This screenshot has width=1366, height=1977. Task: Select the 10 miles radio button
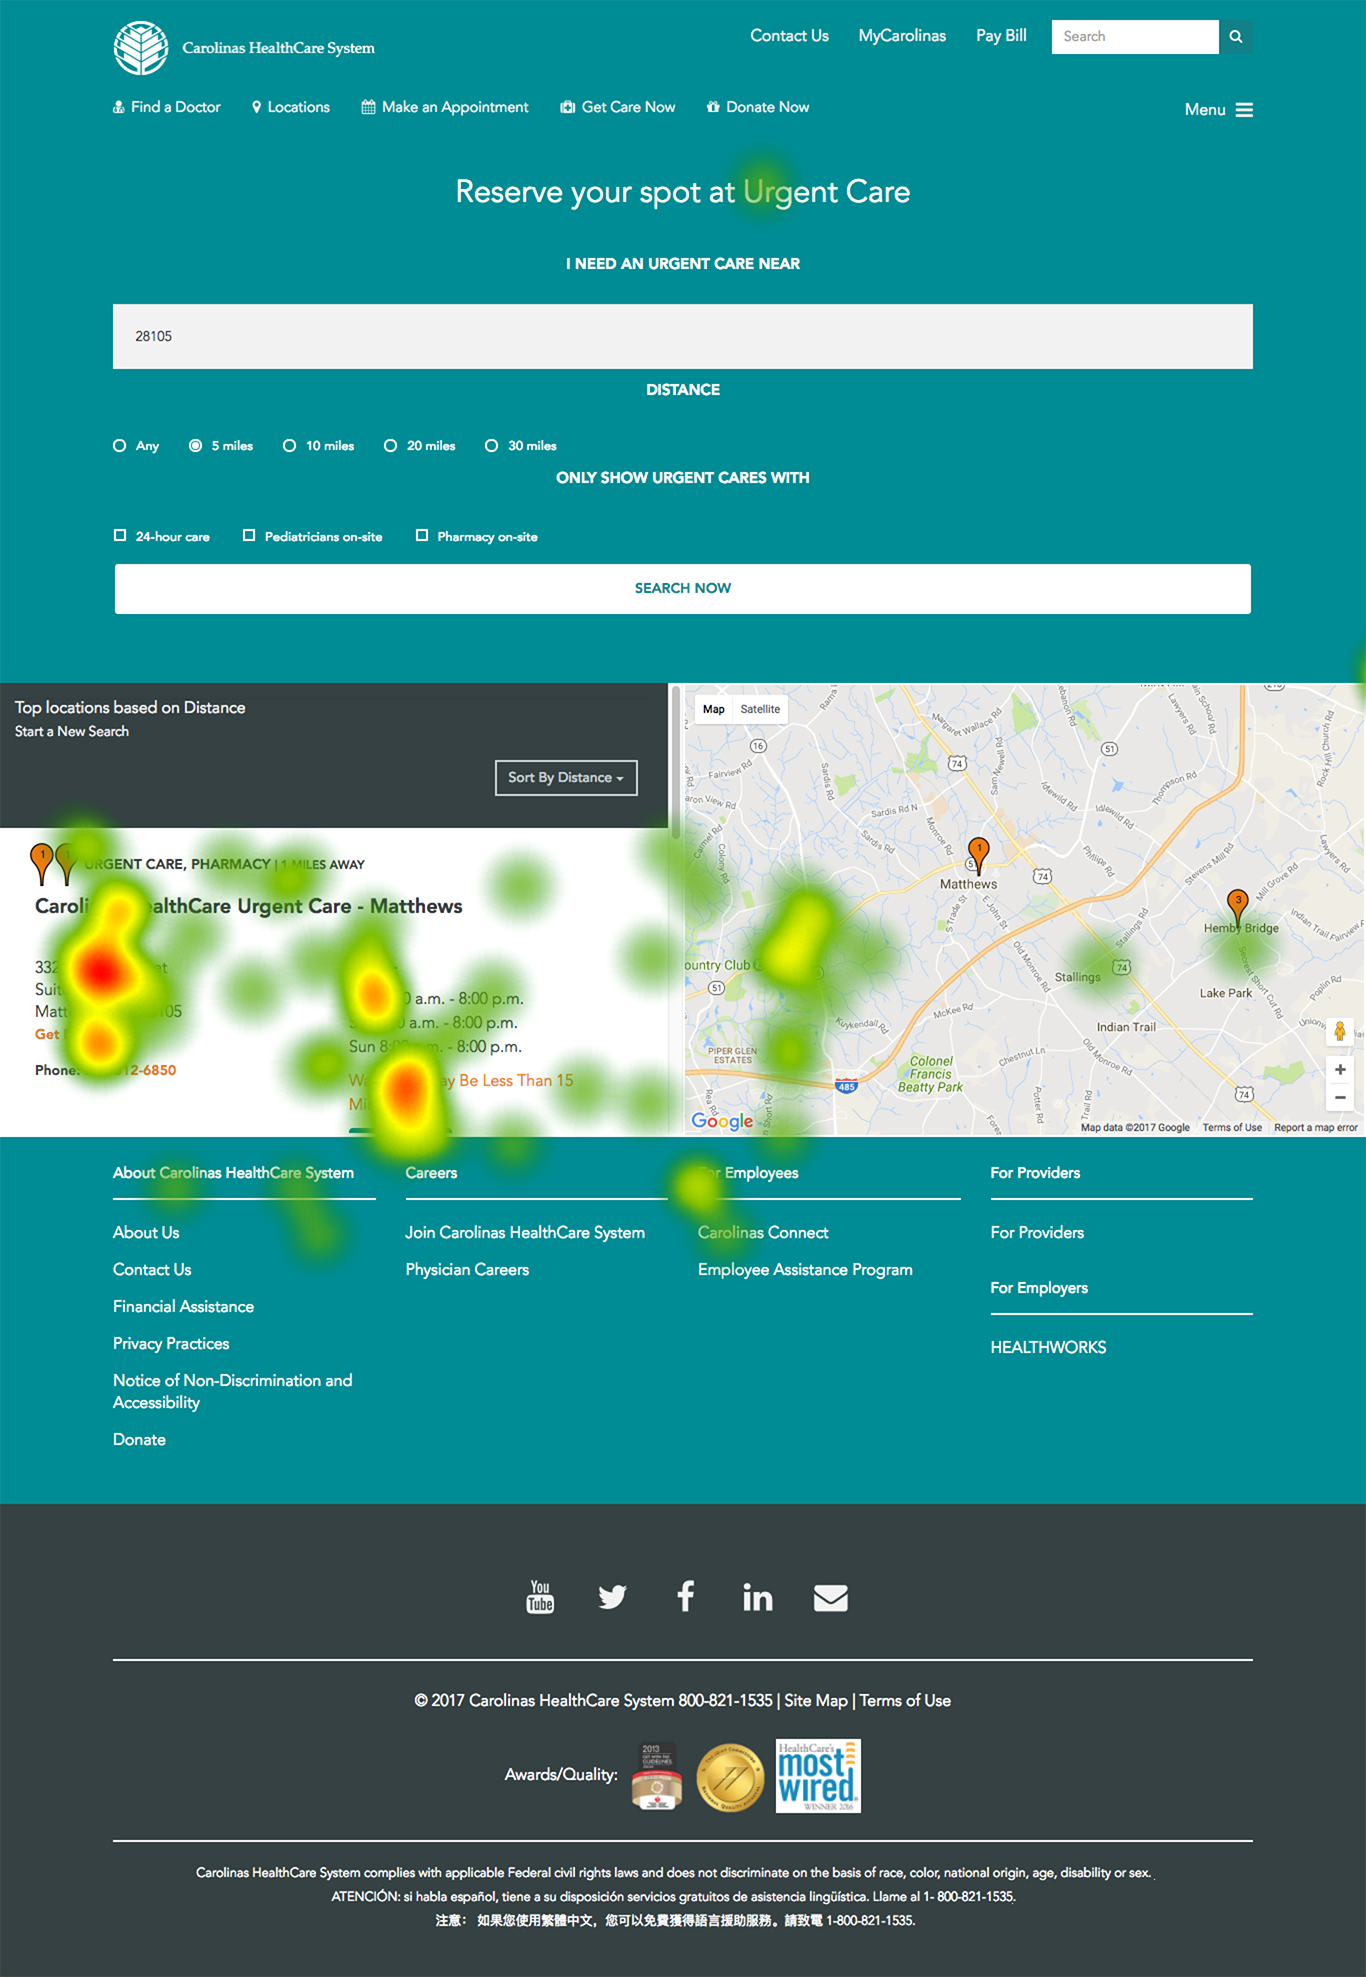click(290, 446)
